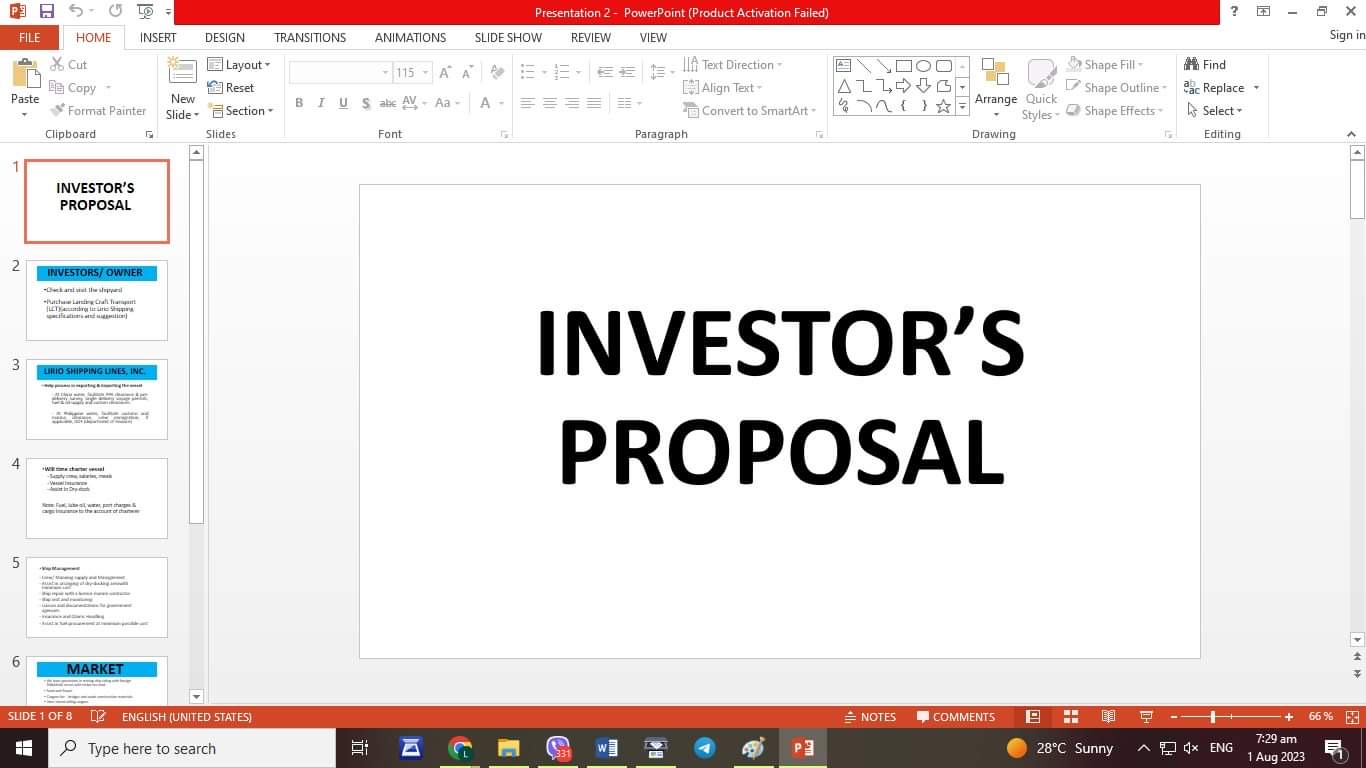Cut the selection

click(68, 64)
